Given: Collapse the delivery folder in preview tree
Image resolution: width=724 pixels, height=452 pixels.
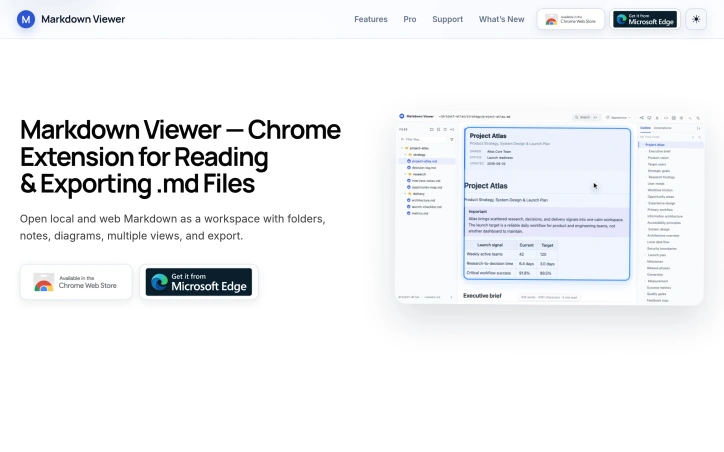Looking at the screenshot, I should pyautogui.click(x=416, y=193).
